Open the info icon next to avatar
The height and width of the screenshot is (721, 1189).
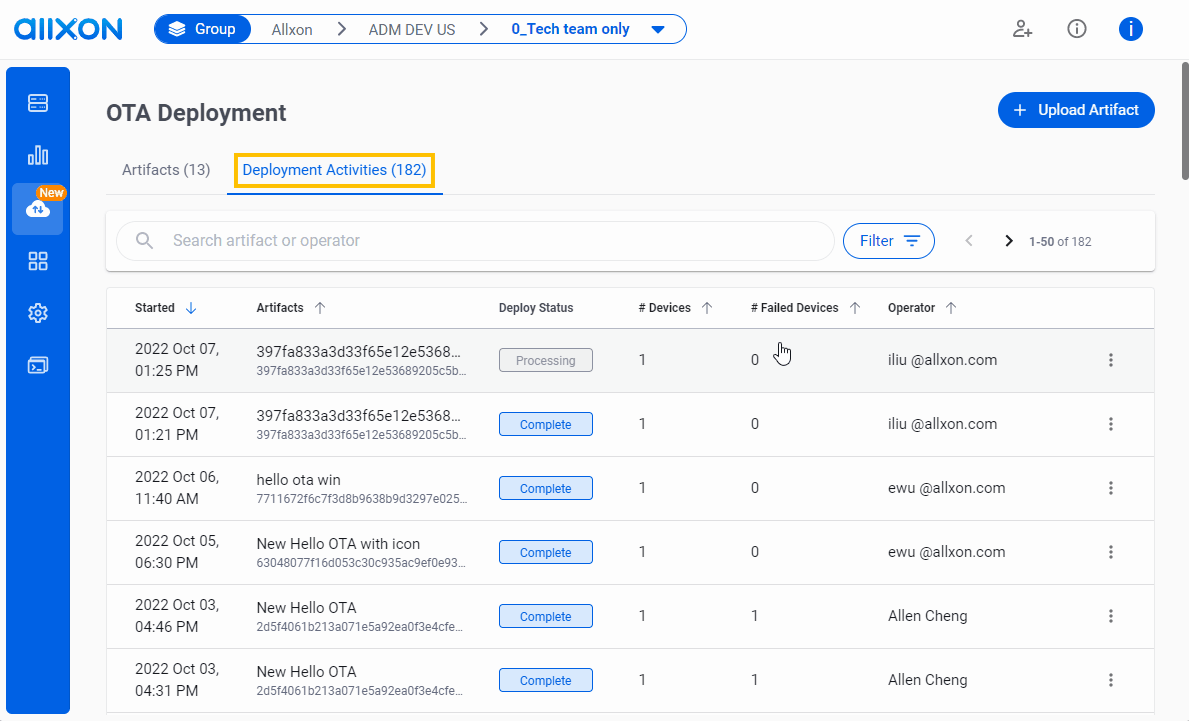1077,29
